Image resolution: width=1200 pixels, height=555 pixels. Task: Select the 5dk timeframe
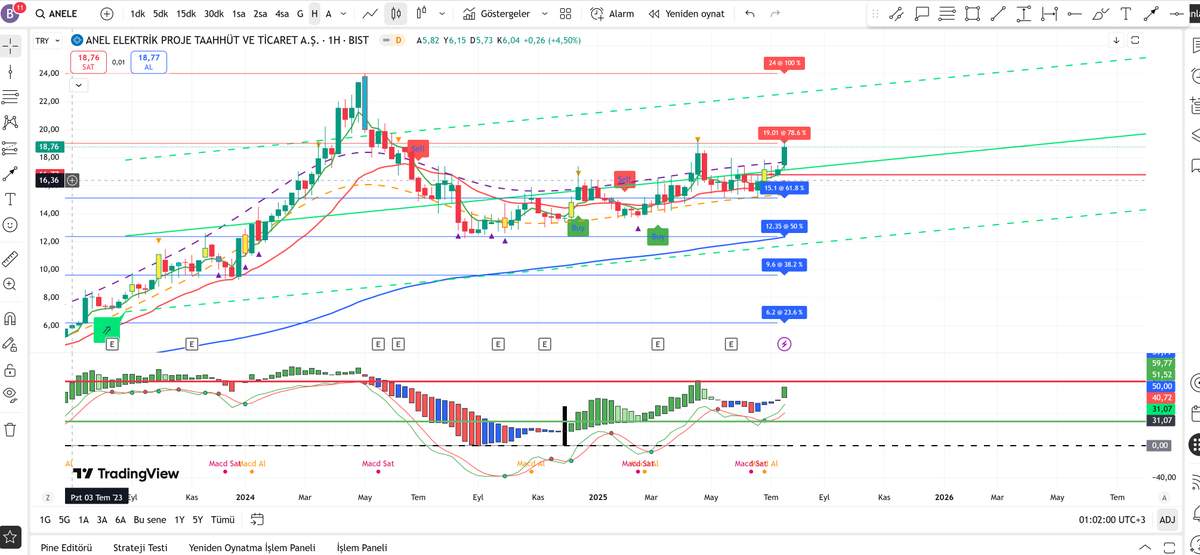tap(161, 14)
